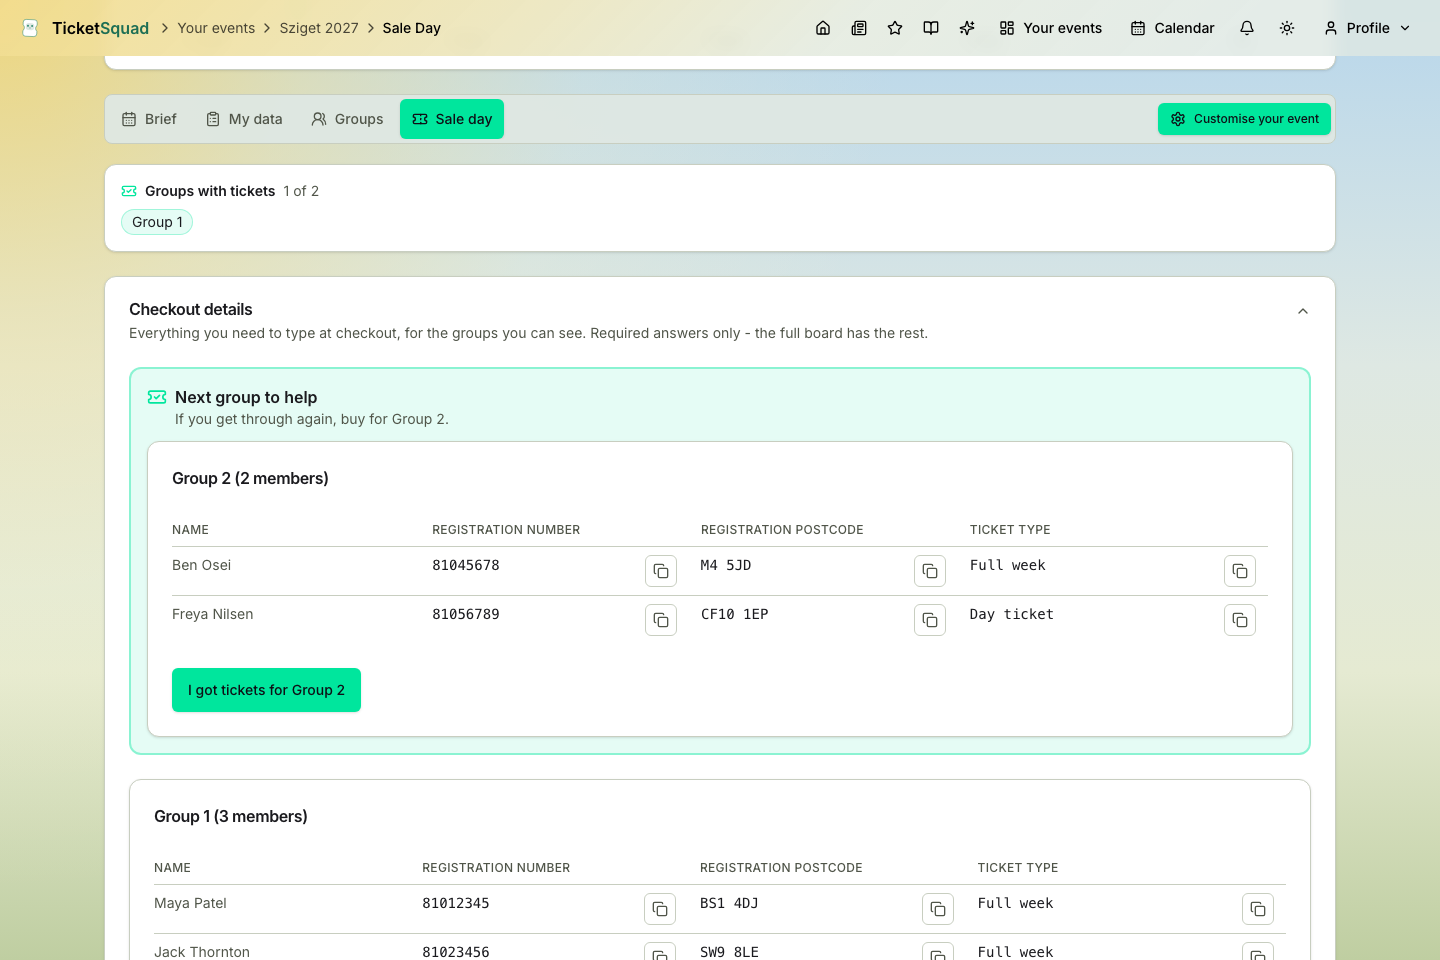Image resolution: width=1440 pixels, height=960 pixels.
Task: Click the postcode BS1 4DJ
Action: (x=729, y=903)
